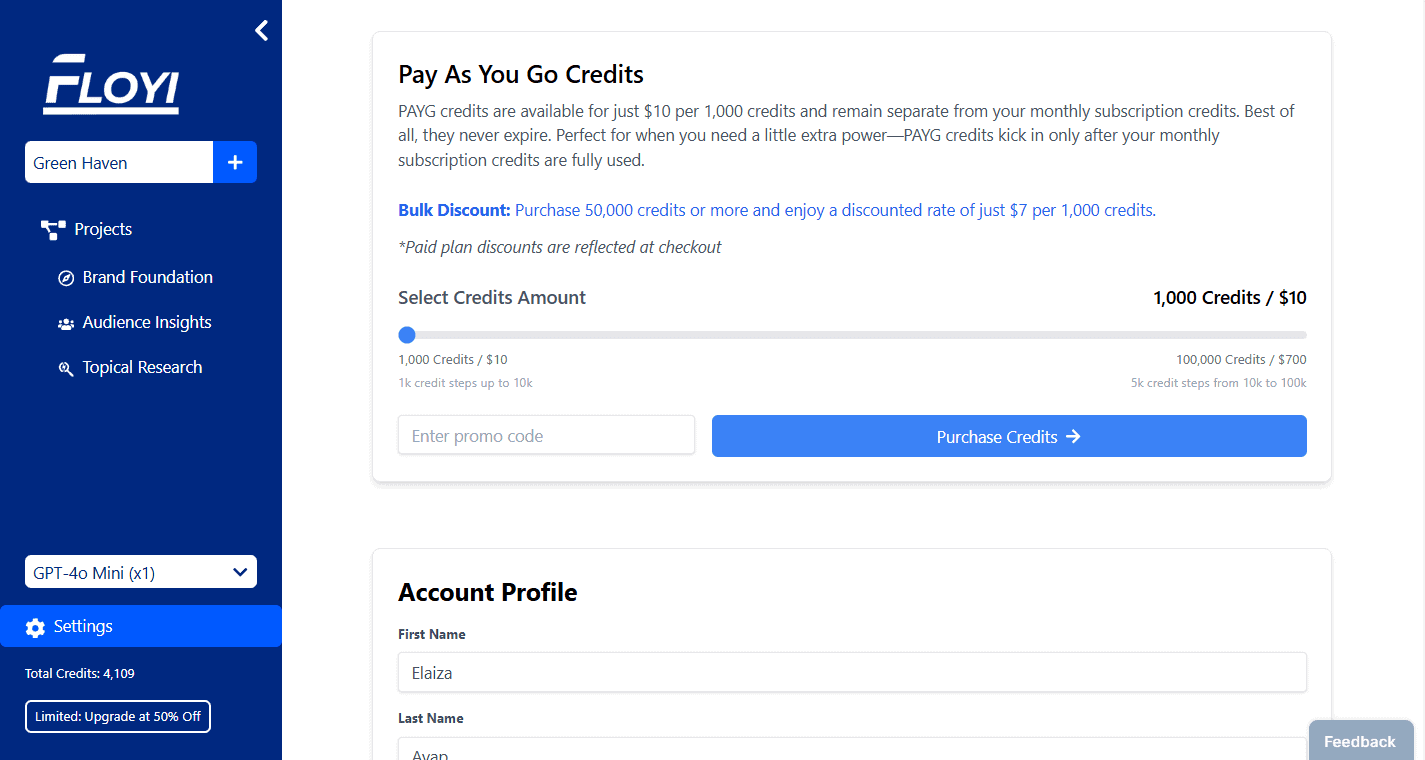Collapse the sidebar with the left chevron
This screenshot has height=760, width=1425.
coord(262,30)
